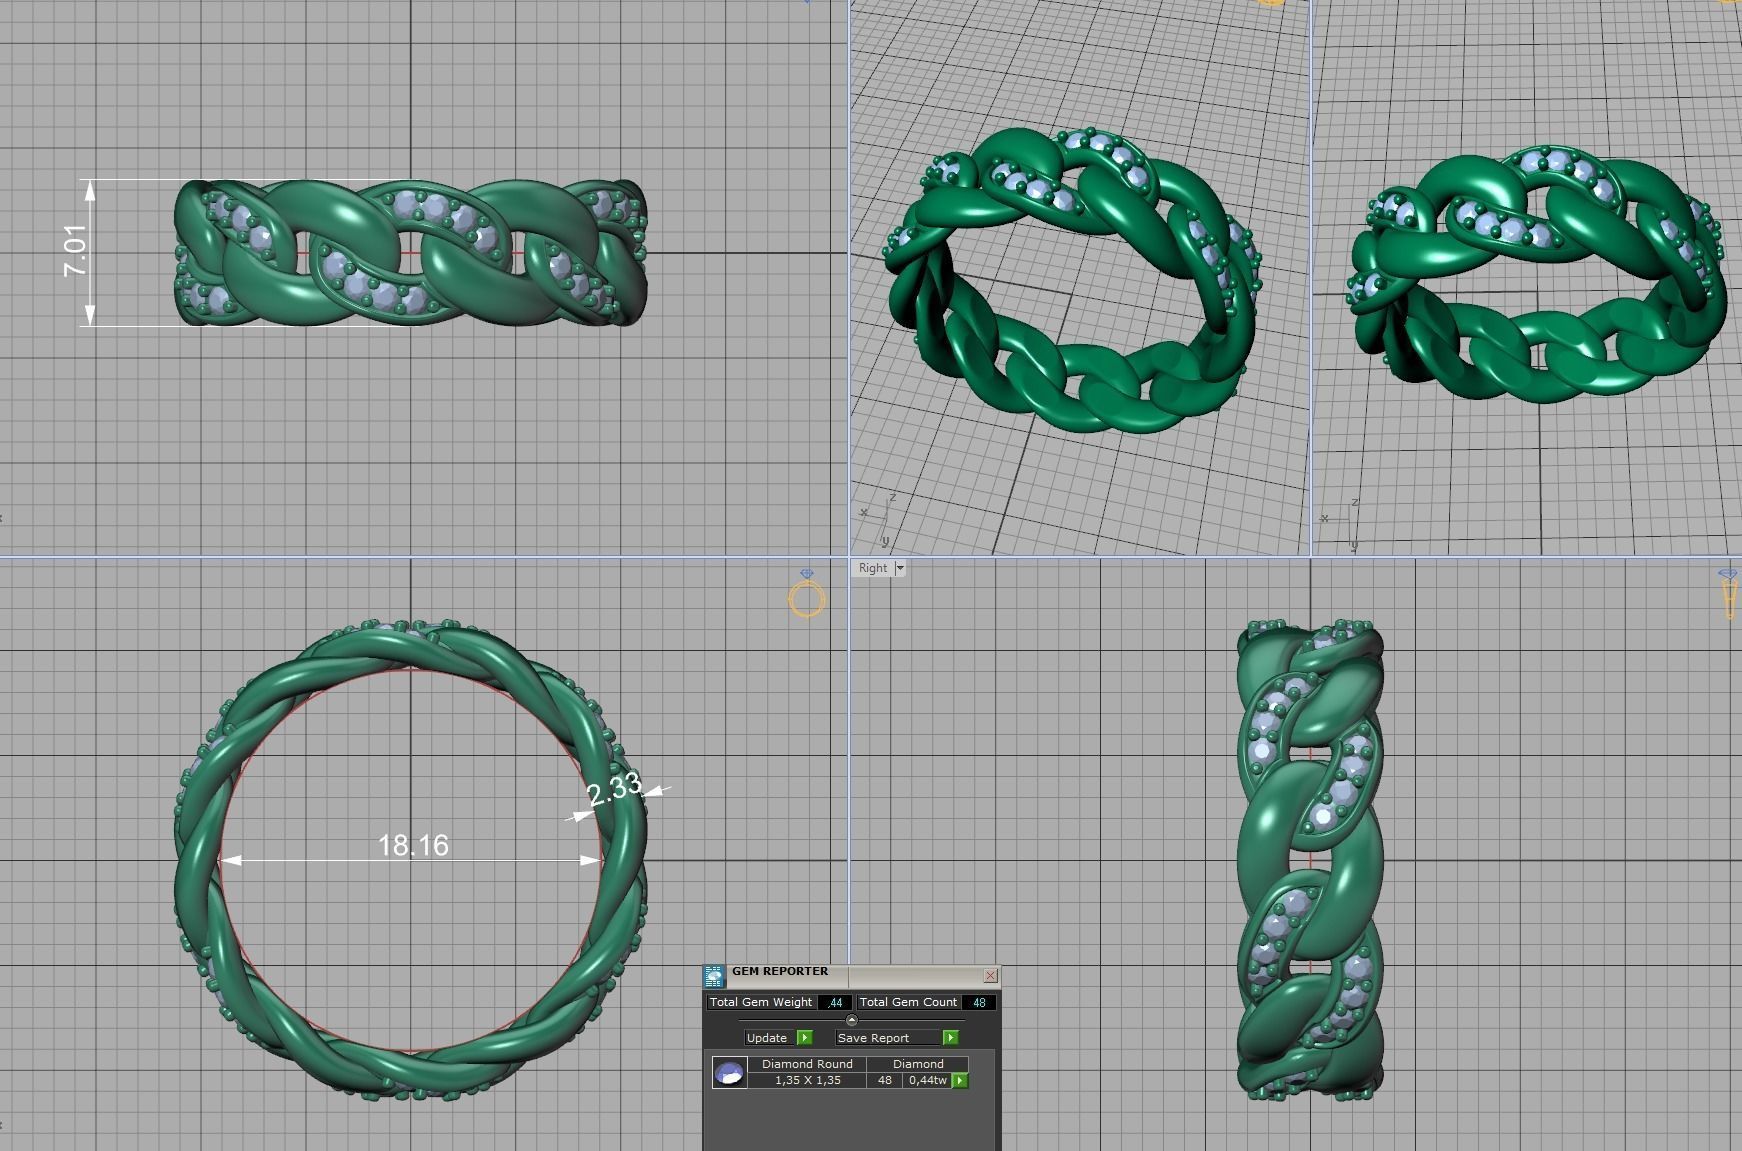Click the Diamond Round cell

807,1064
